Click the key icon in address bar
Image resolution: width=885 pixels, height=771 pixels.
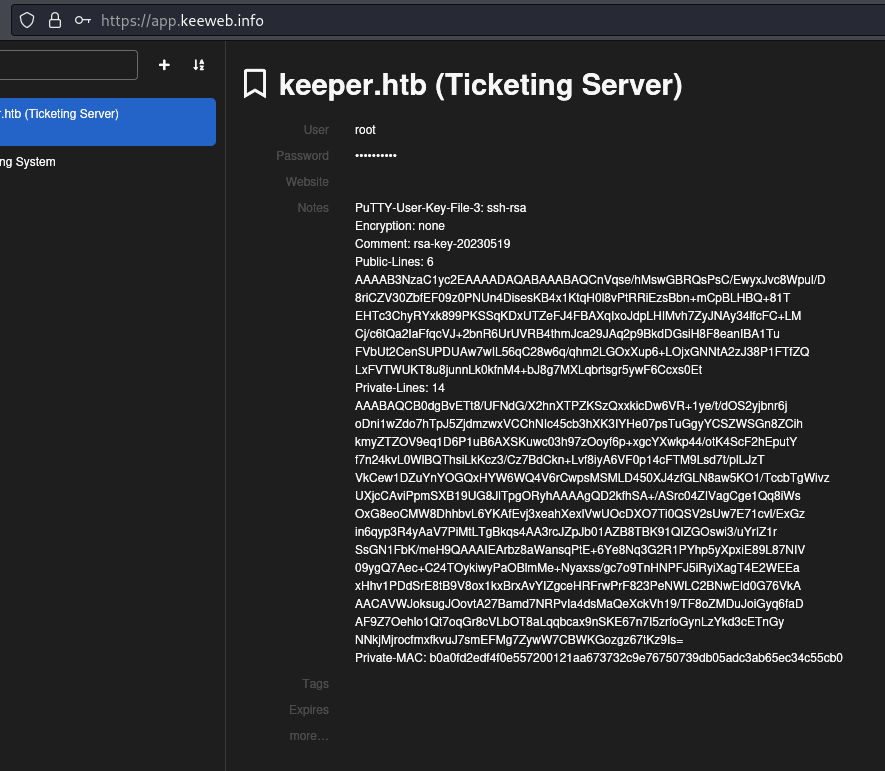click(83, 20)
